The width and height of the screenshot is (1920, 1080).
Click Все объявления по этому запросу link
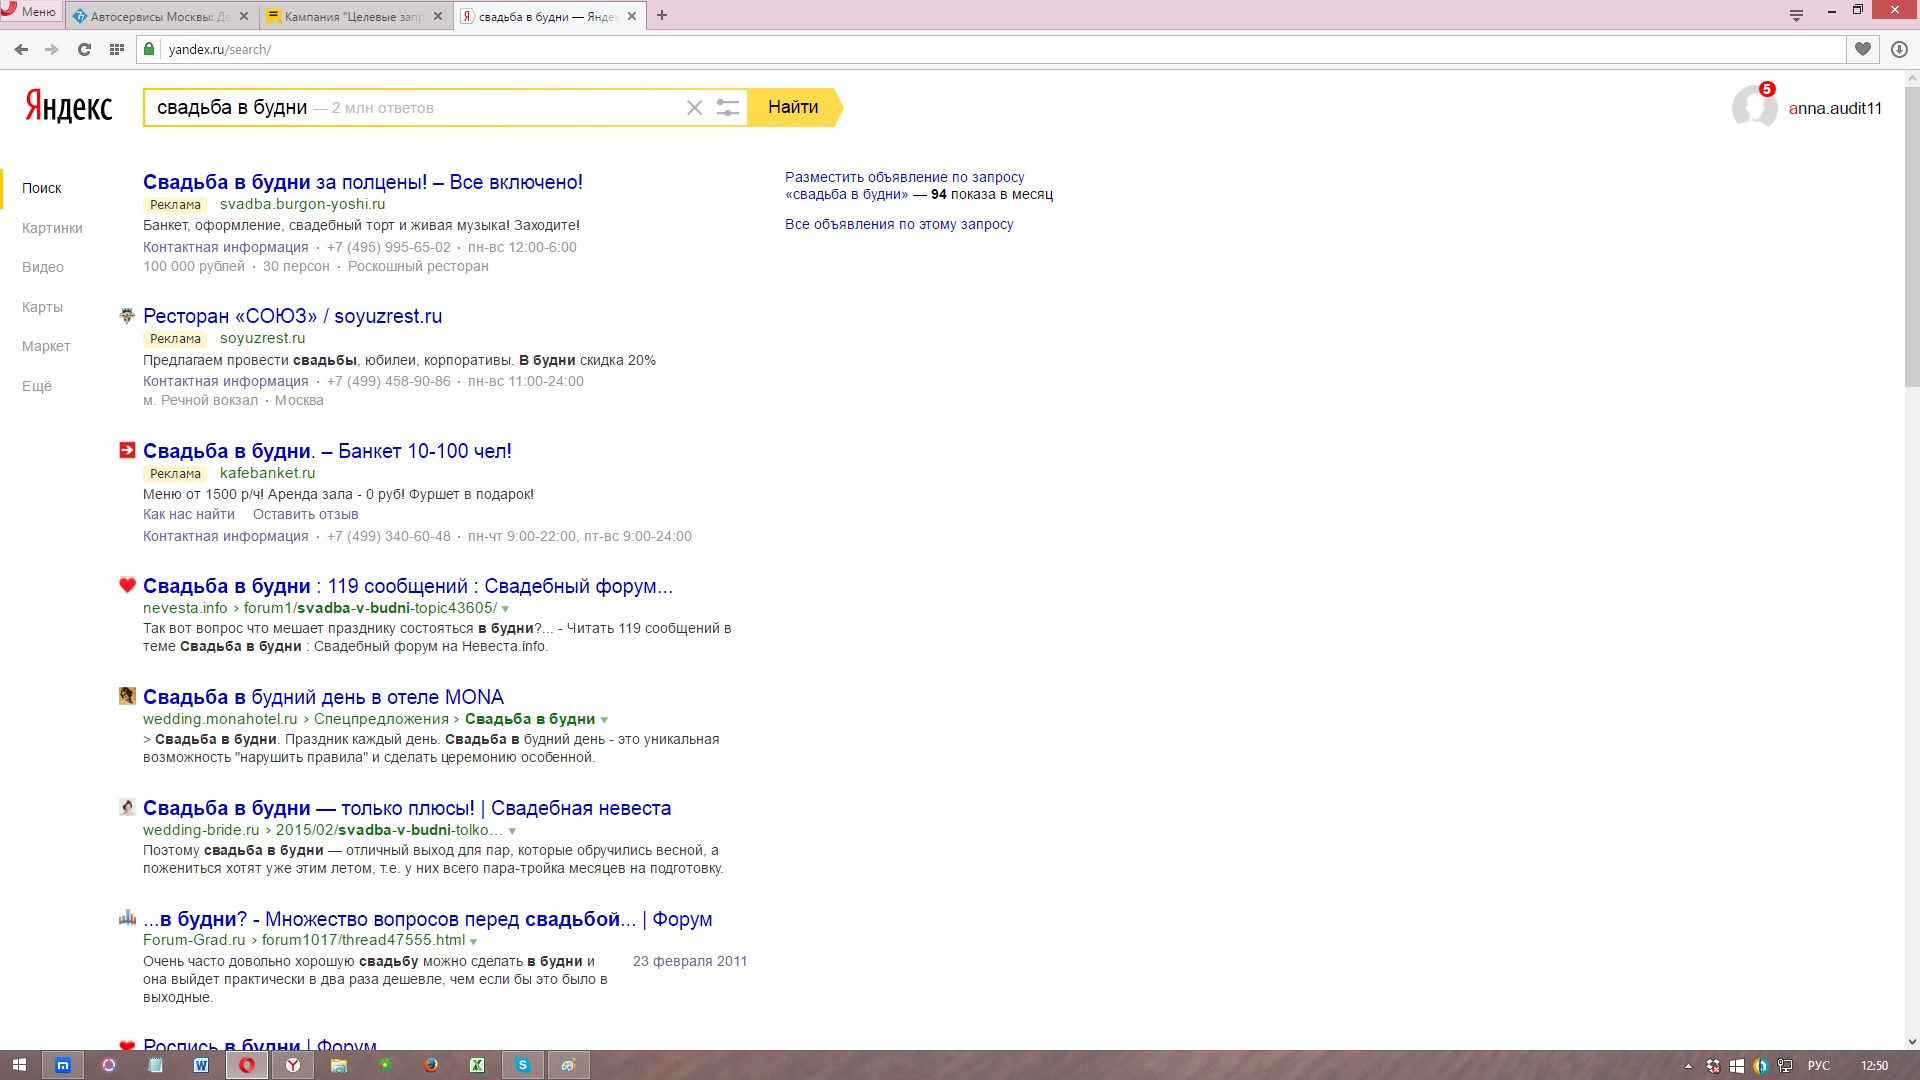[x=898, y=224]
